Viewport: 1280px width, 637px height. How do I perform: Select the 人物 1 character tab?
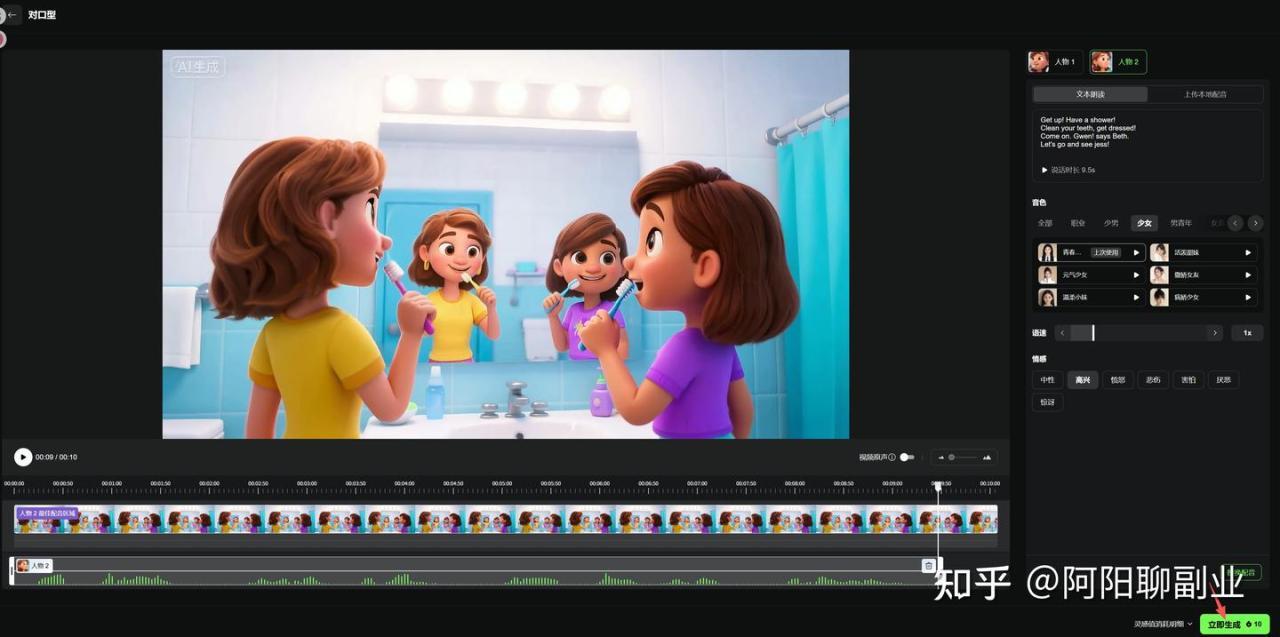(x=1054, y=62)
